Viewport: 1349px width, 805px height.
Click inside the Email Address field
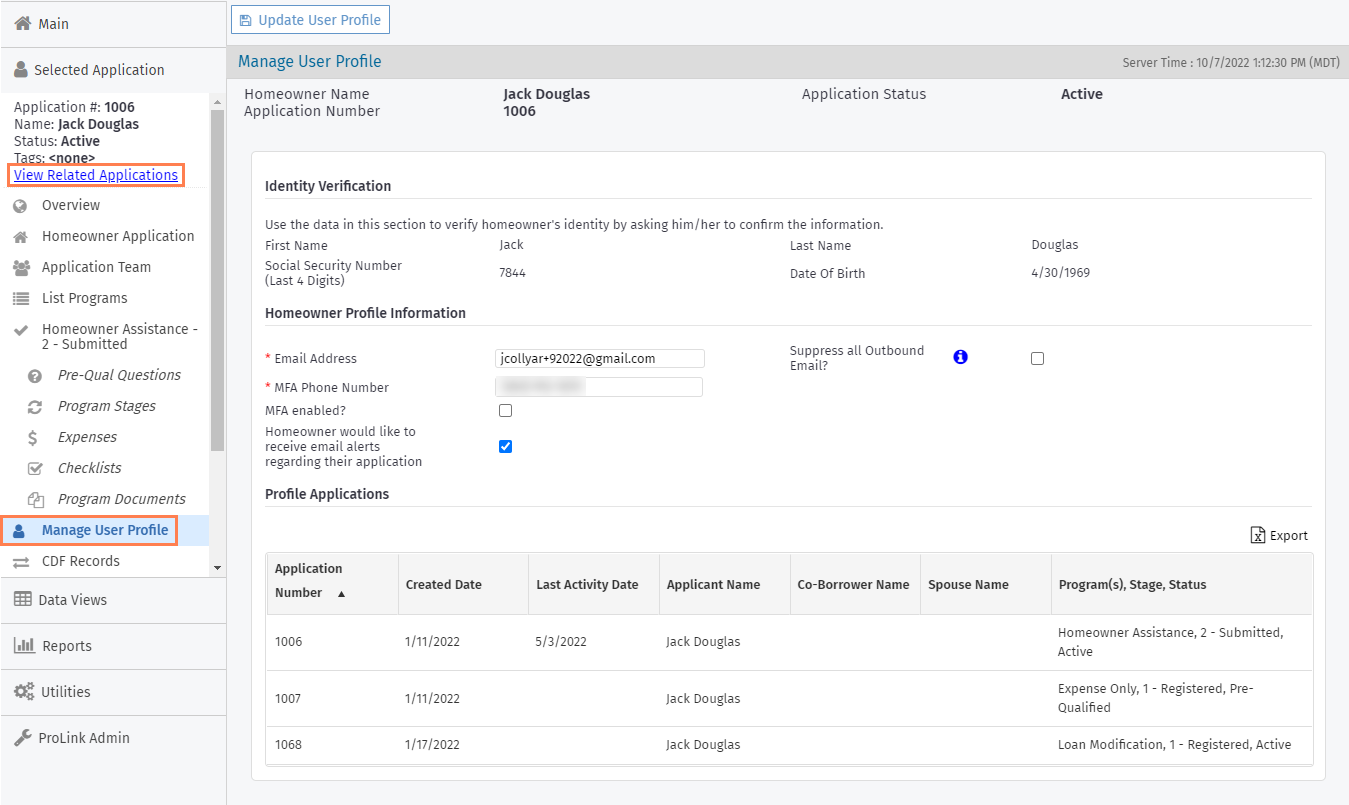[598, 358]
